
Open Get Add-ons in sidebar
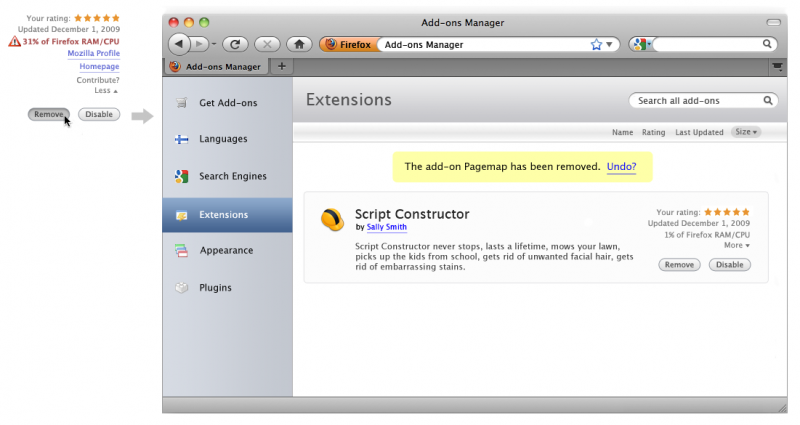(x=228, y=103)
